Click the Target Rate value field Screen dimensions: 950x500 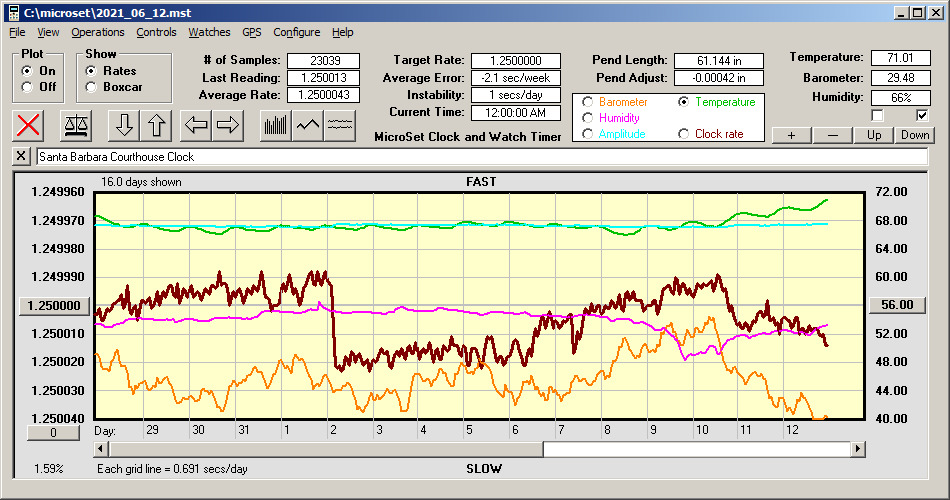[x=516, y=61]
